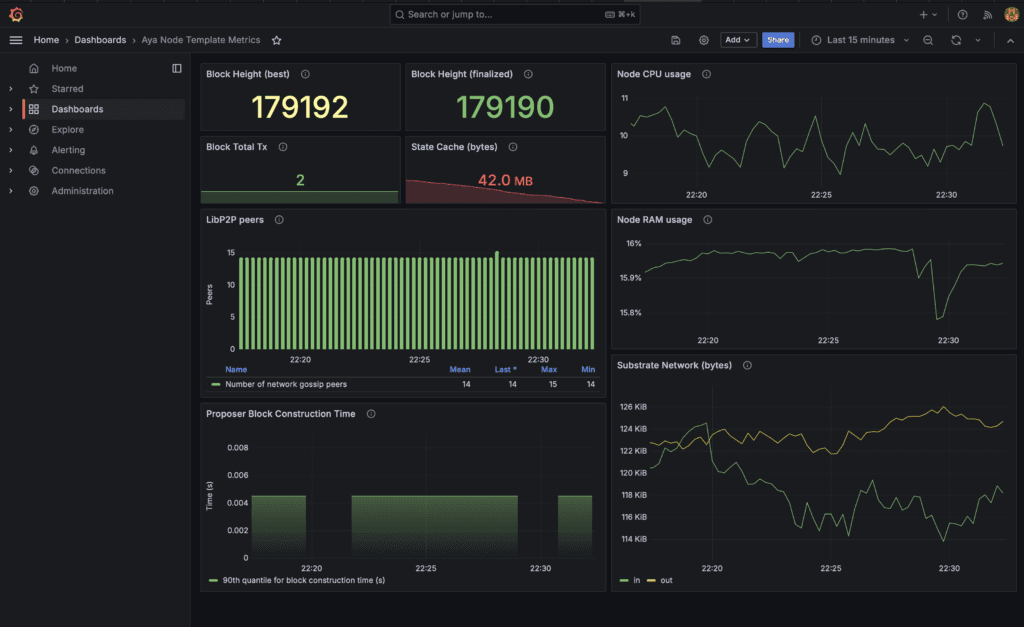
Task: Open the Add dropdown
Action: [x=738, y=40]
